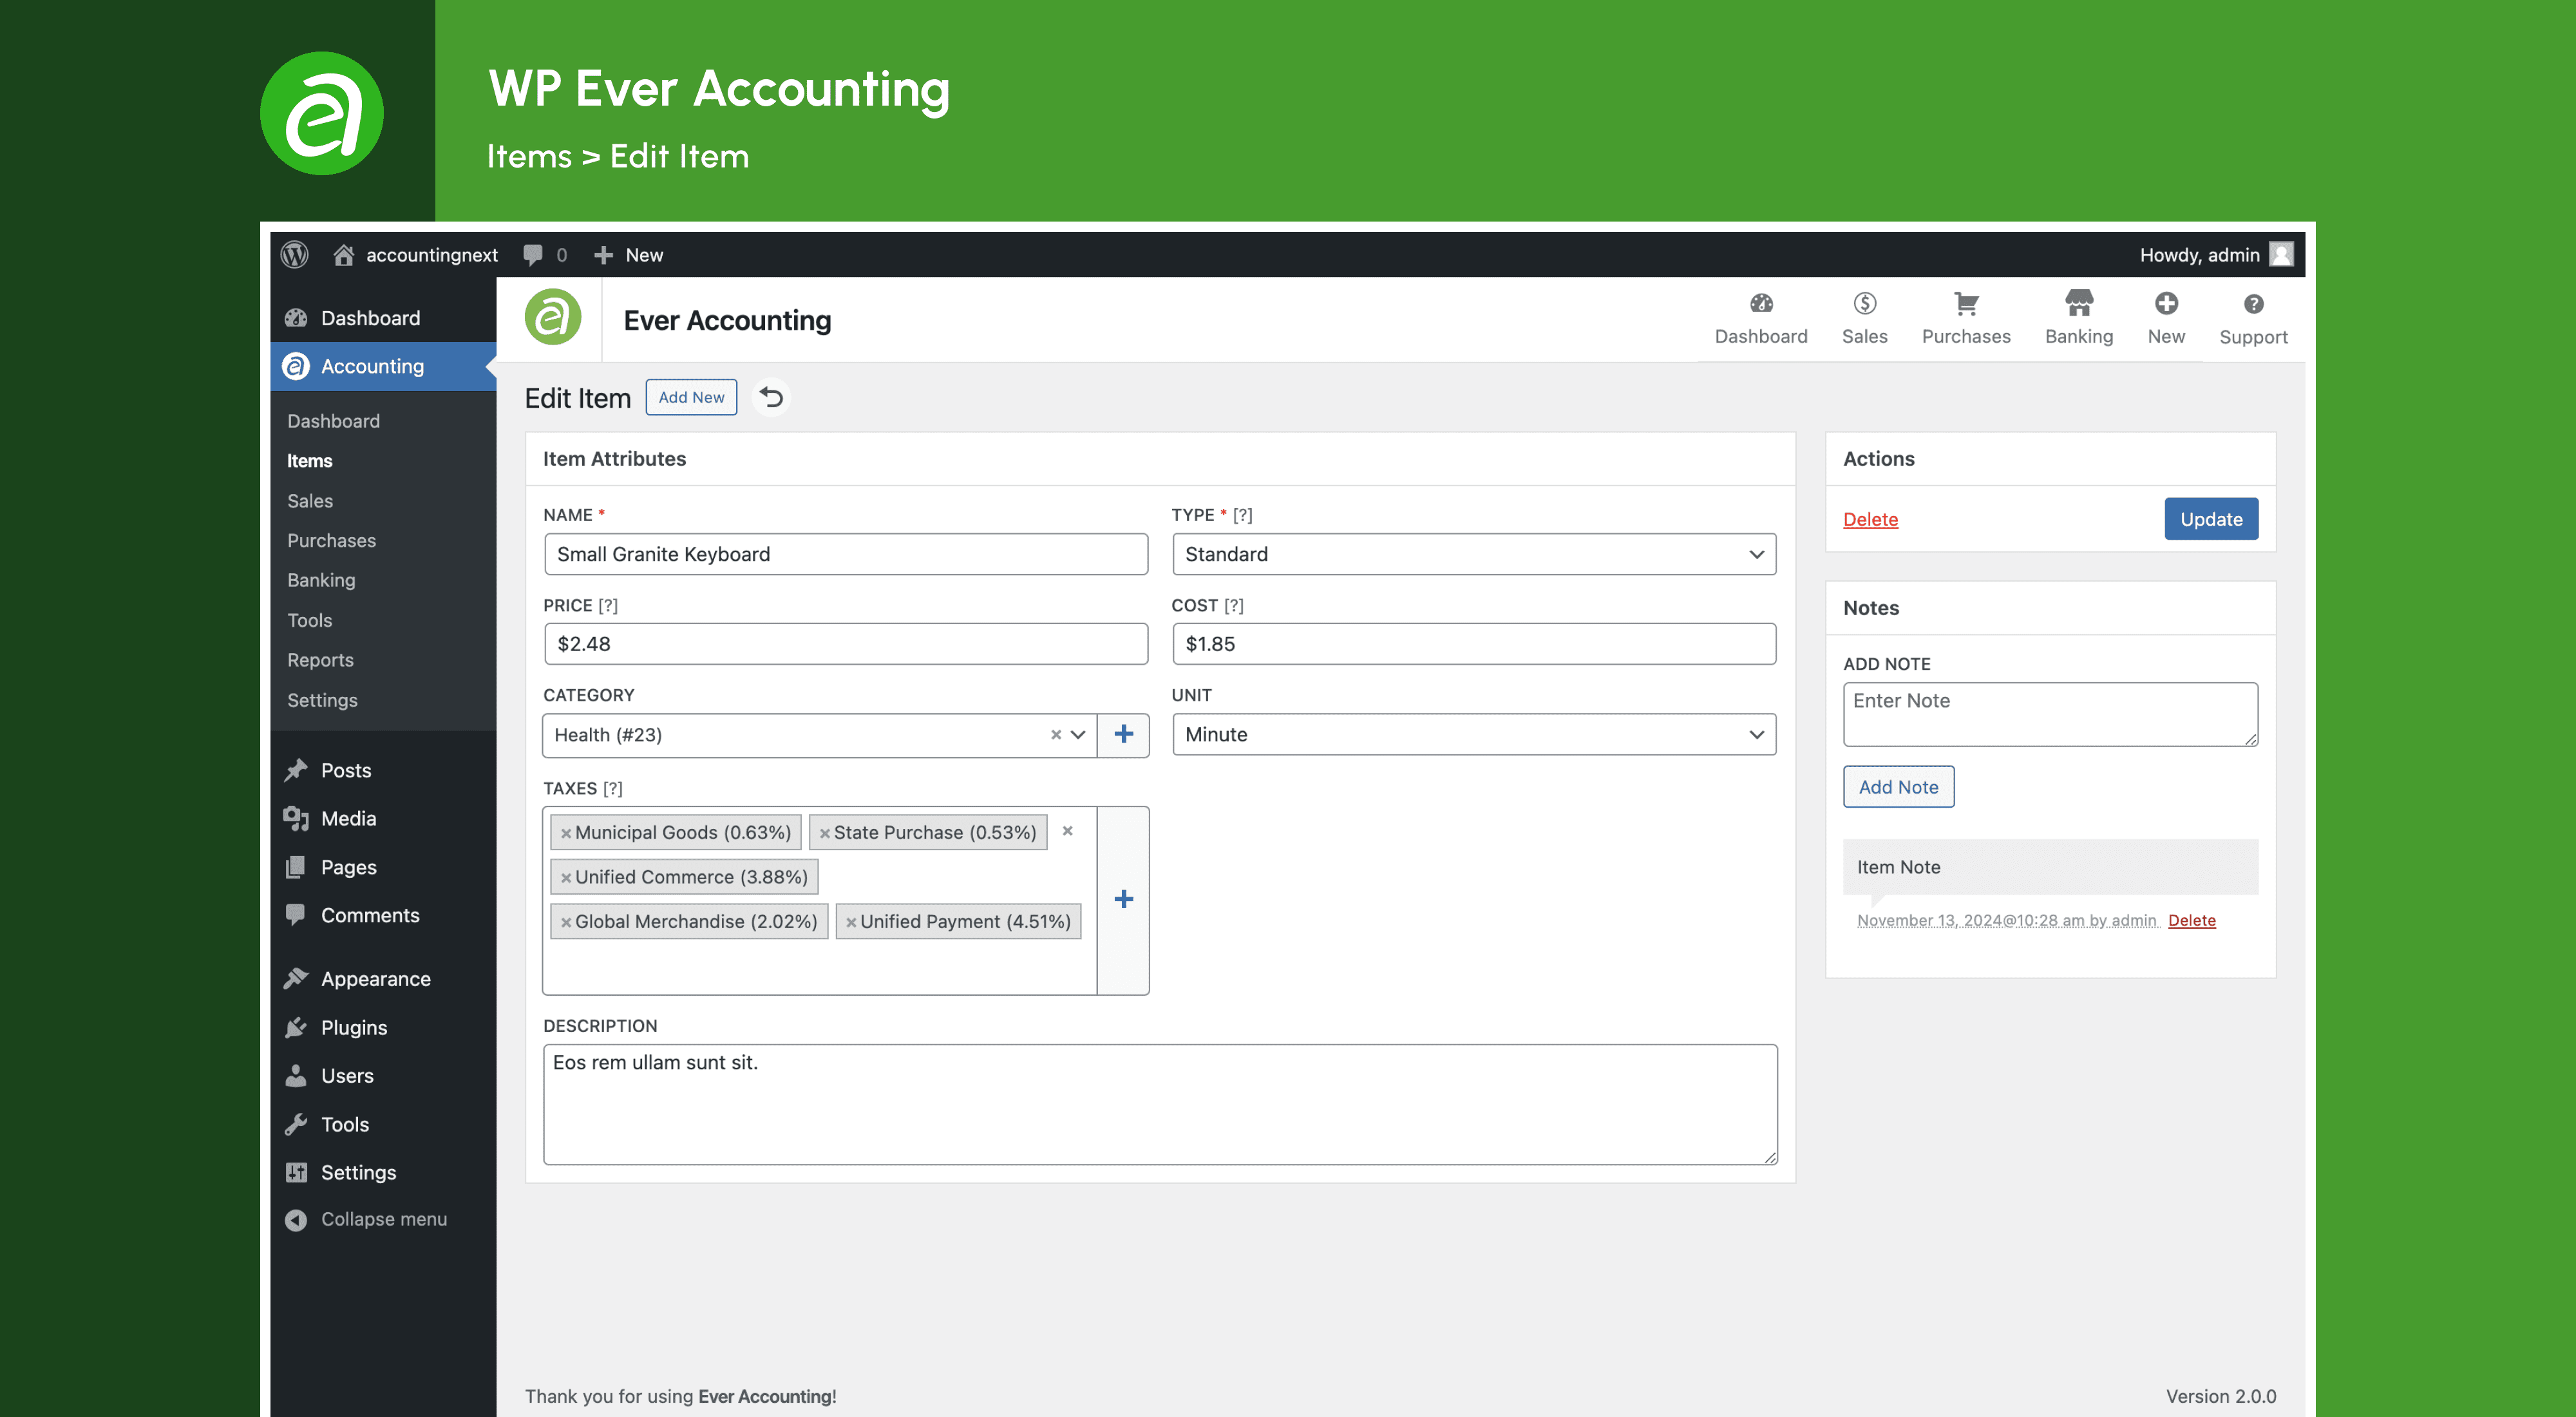Viewport: 2576px width, 1417px height.
Task: Open Reports in Accounting submenu
Action: coord(320,660)
